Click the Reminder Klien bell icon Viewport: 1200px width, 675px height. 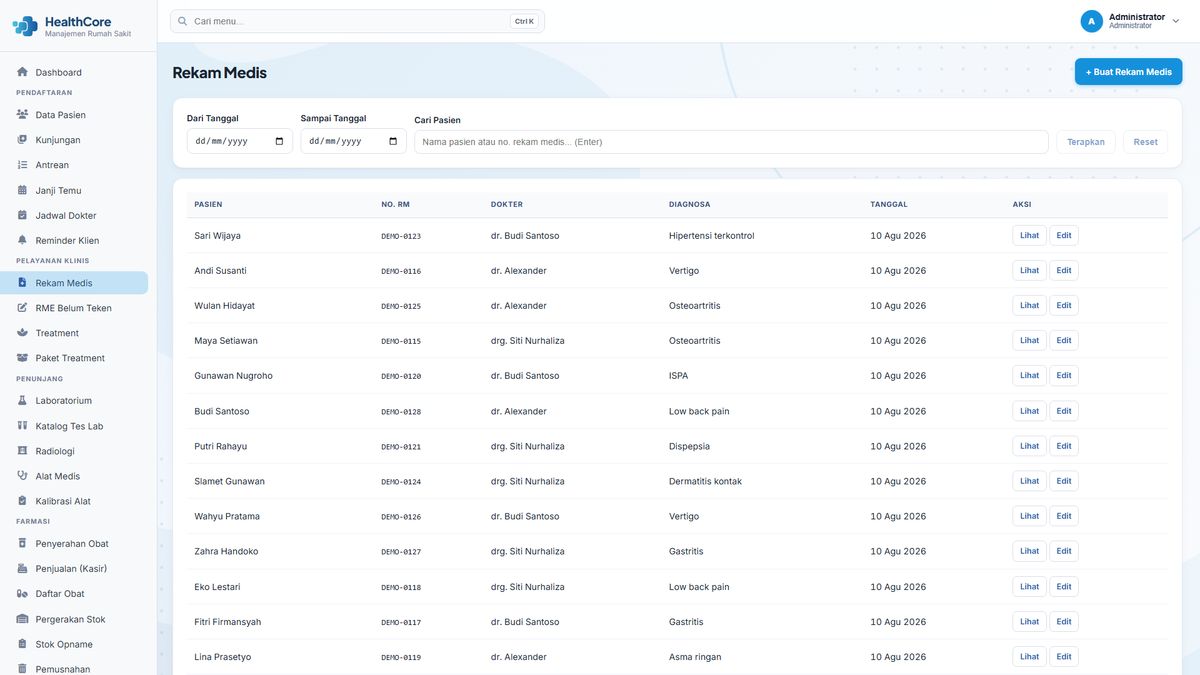point(22,240)
